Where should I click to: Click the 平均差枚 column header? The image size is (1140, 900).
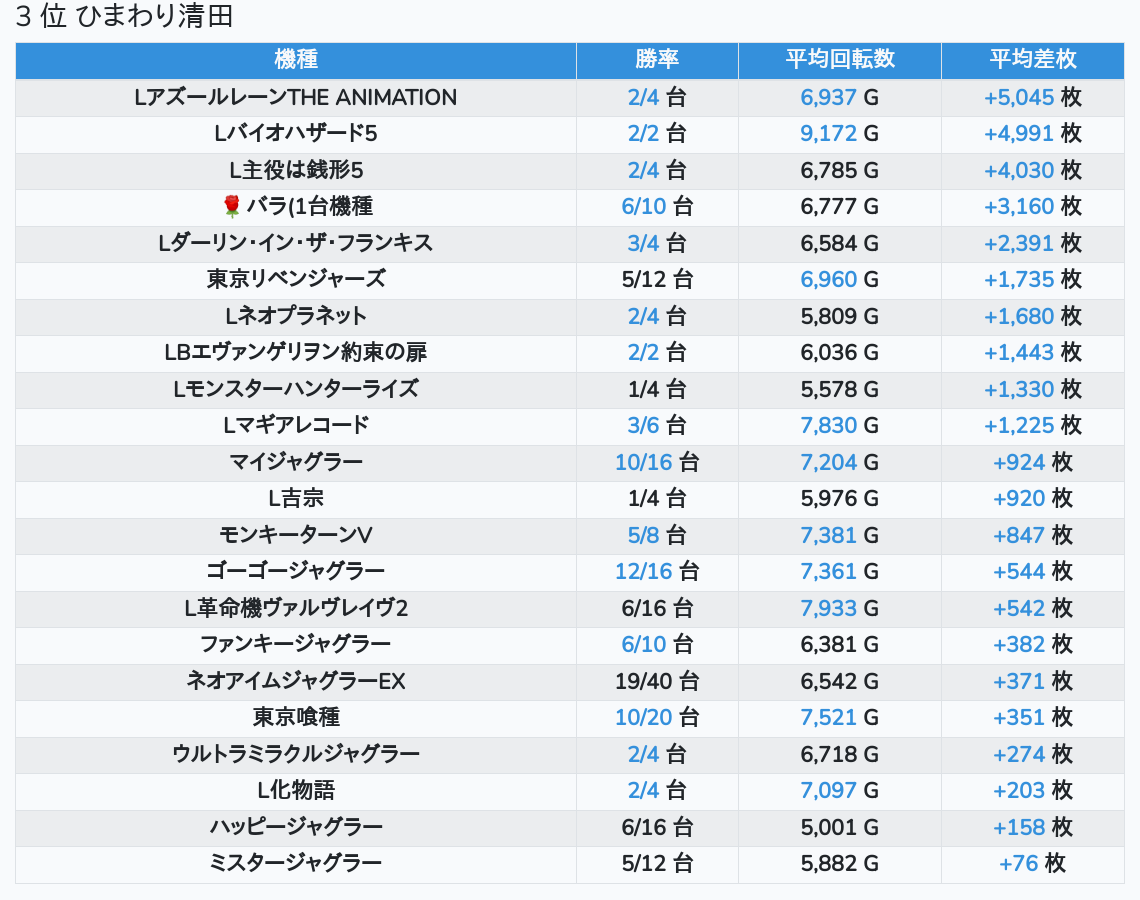point(1032,60)
